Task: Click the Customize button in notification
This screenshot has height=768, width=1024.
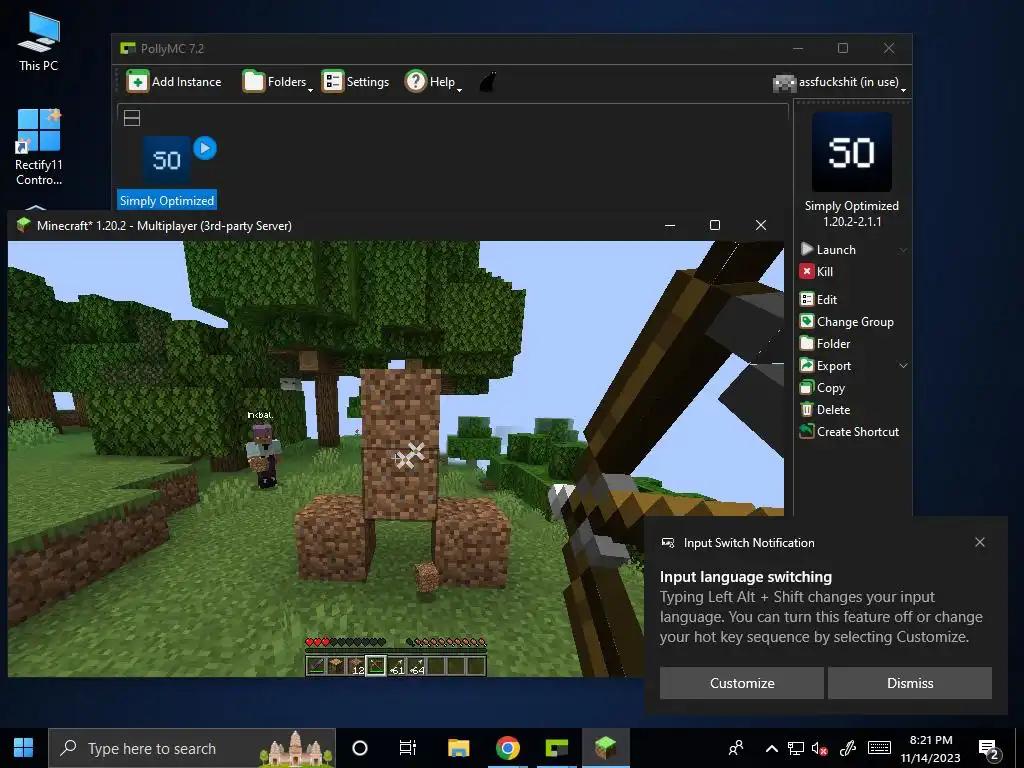Action: click(x=742, y=683)
